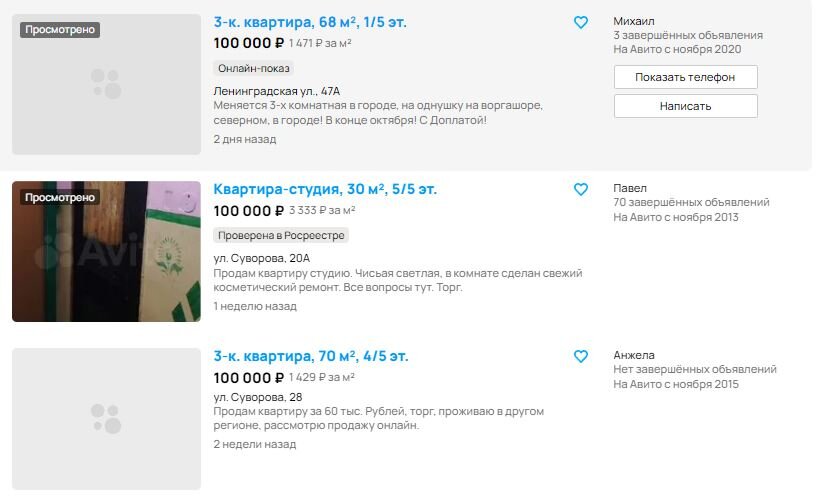Click placeholder image of the 68 m² listing
Screen dimensions: 820x503
(107, 84)
